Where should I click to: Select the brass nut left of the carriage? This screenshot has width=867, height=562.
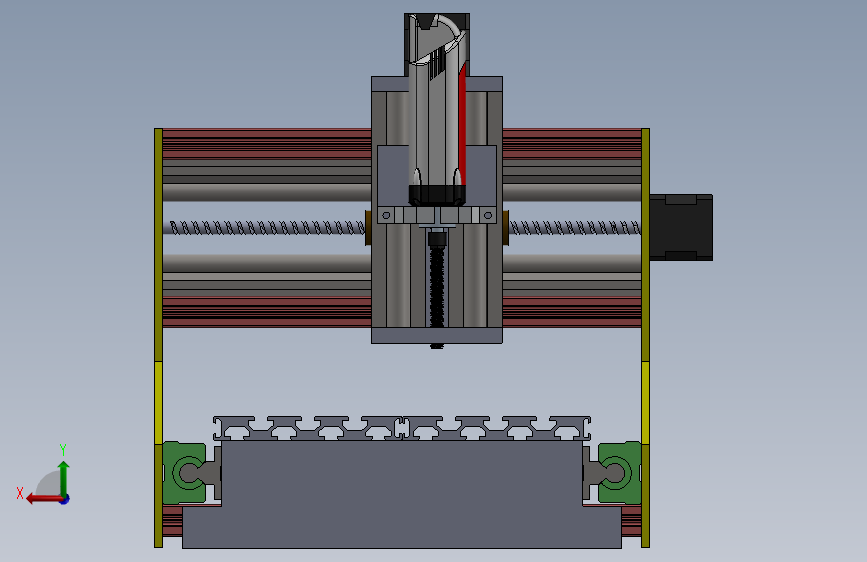[368, 227]
